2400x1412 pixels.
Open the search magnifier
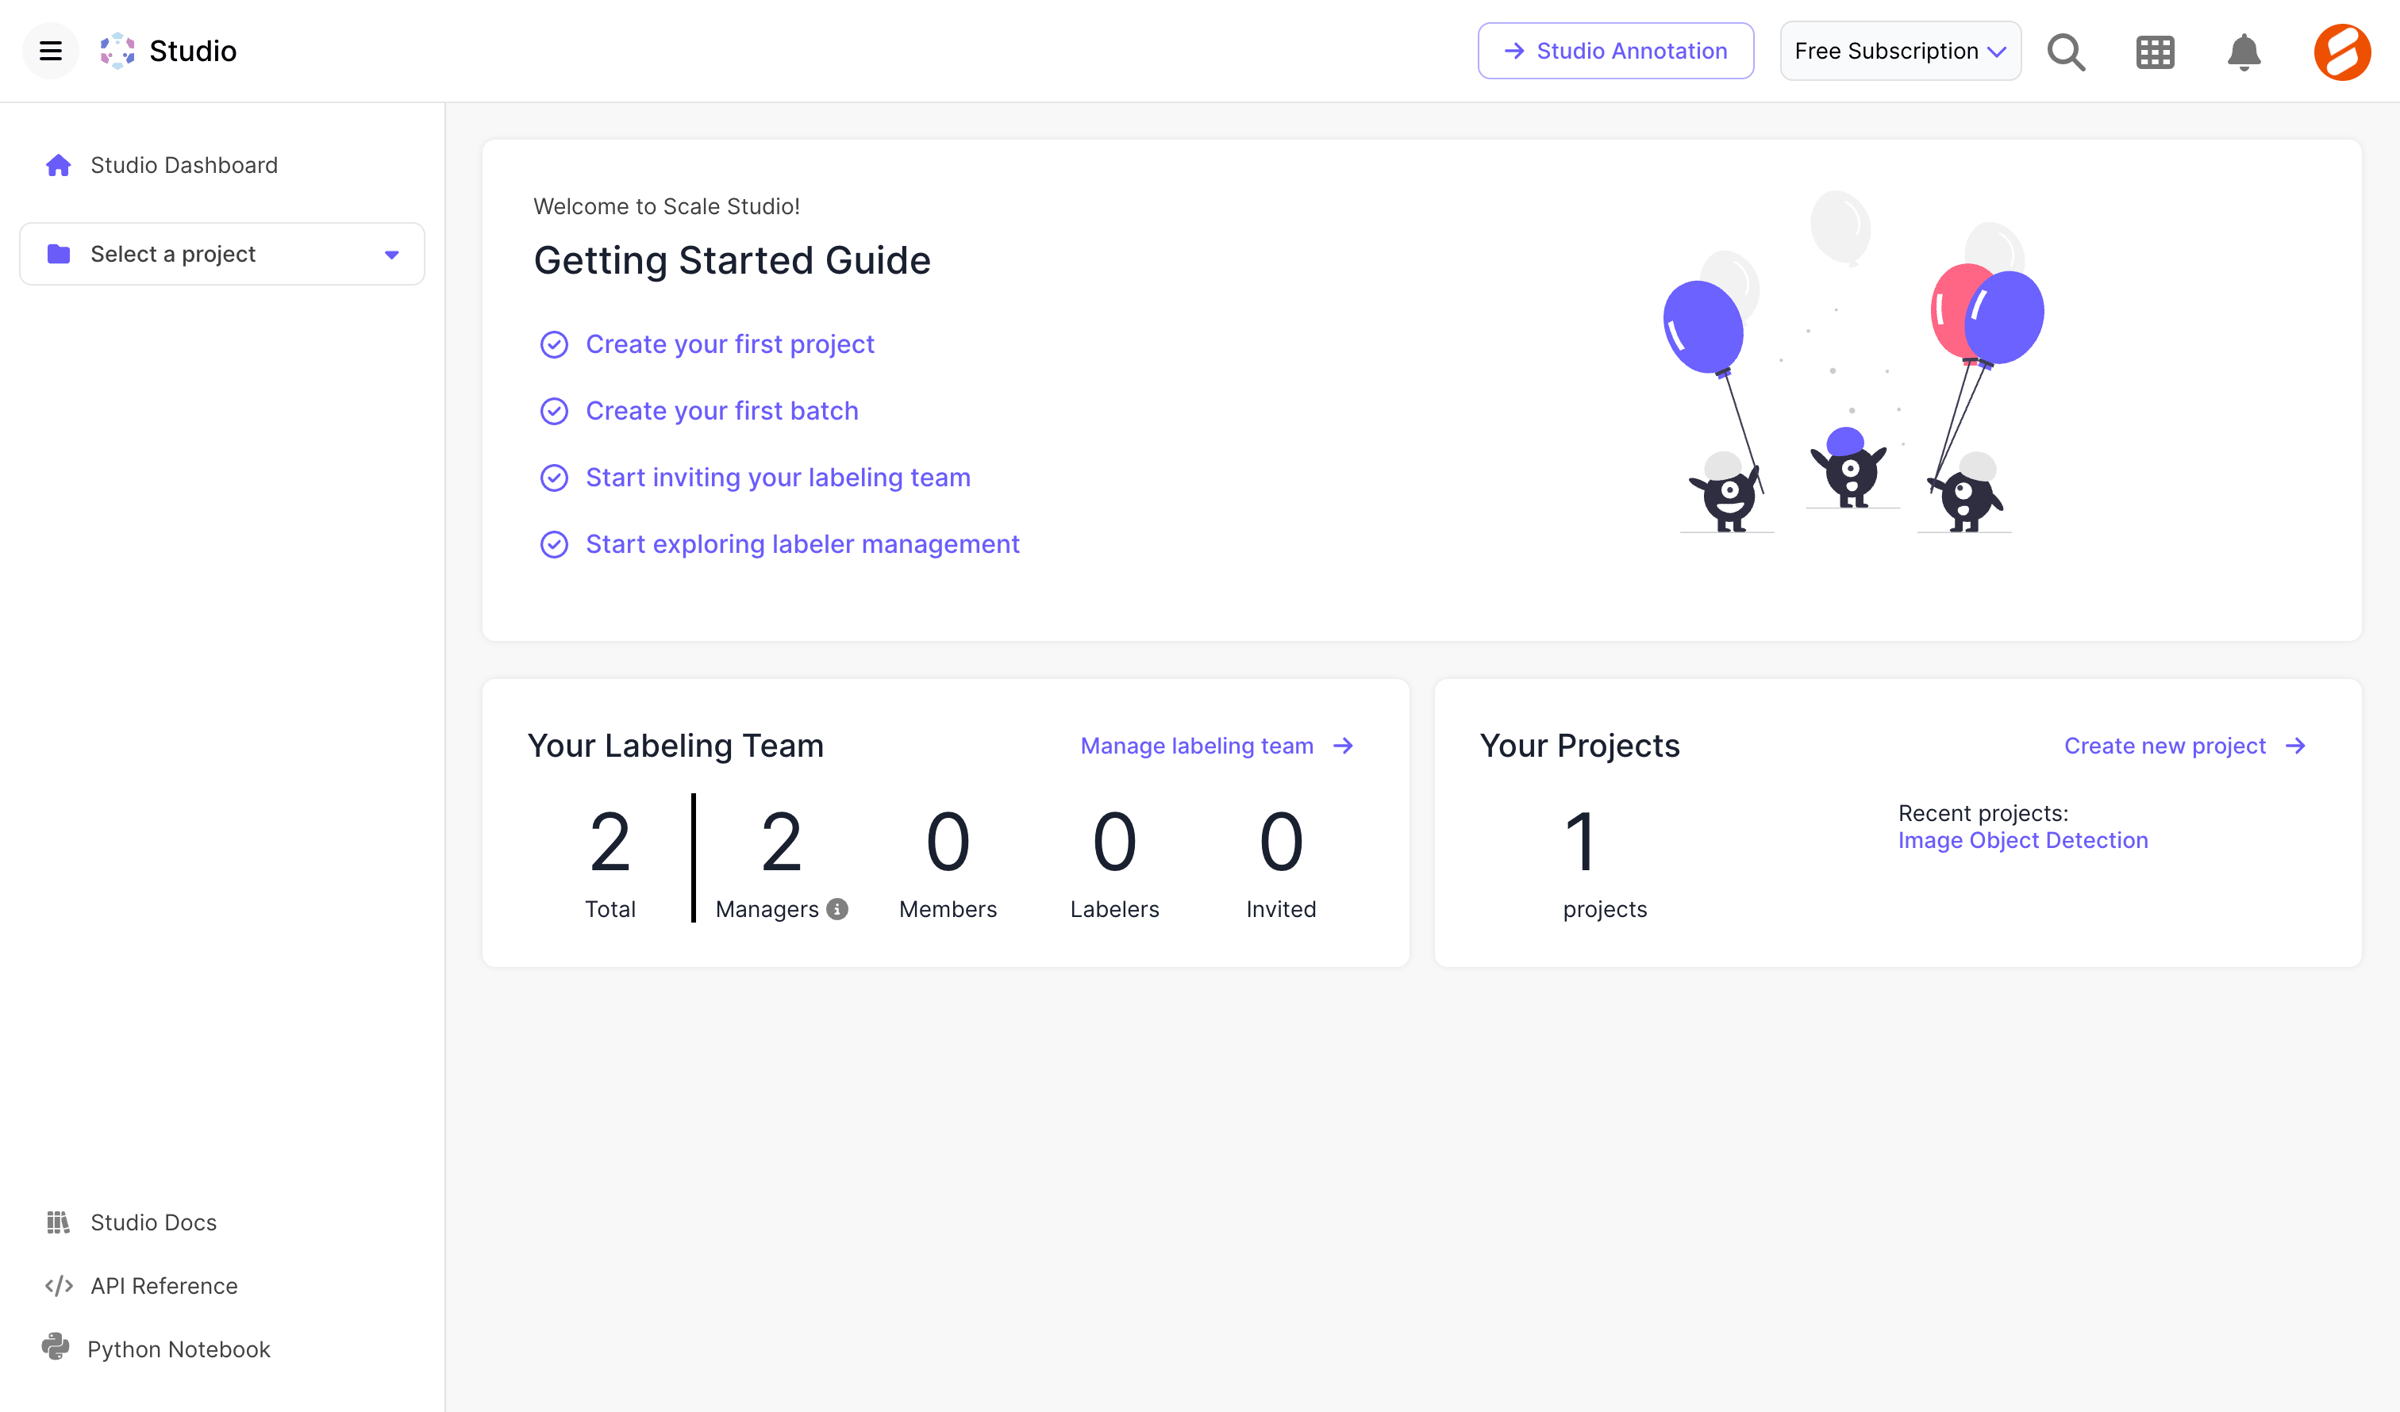pyautogui.click(x=2066, y=51)
